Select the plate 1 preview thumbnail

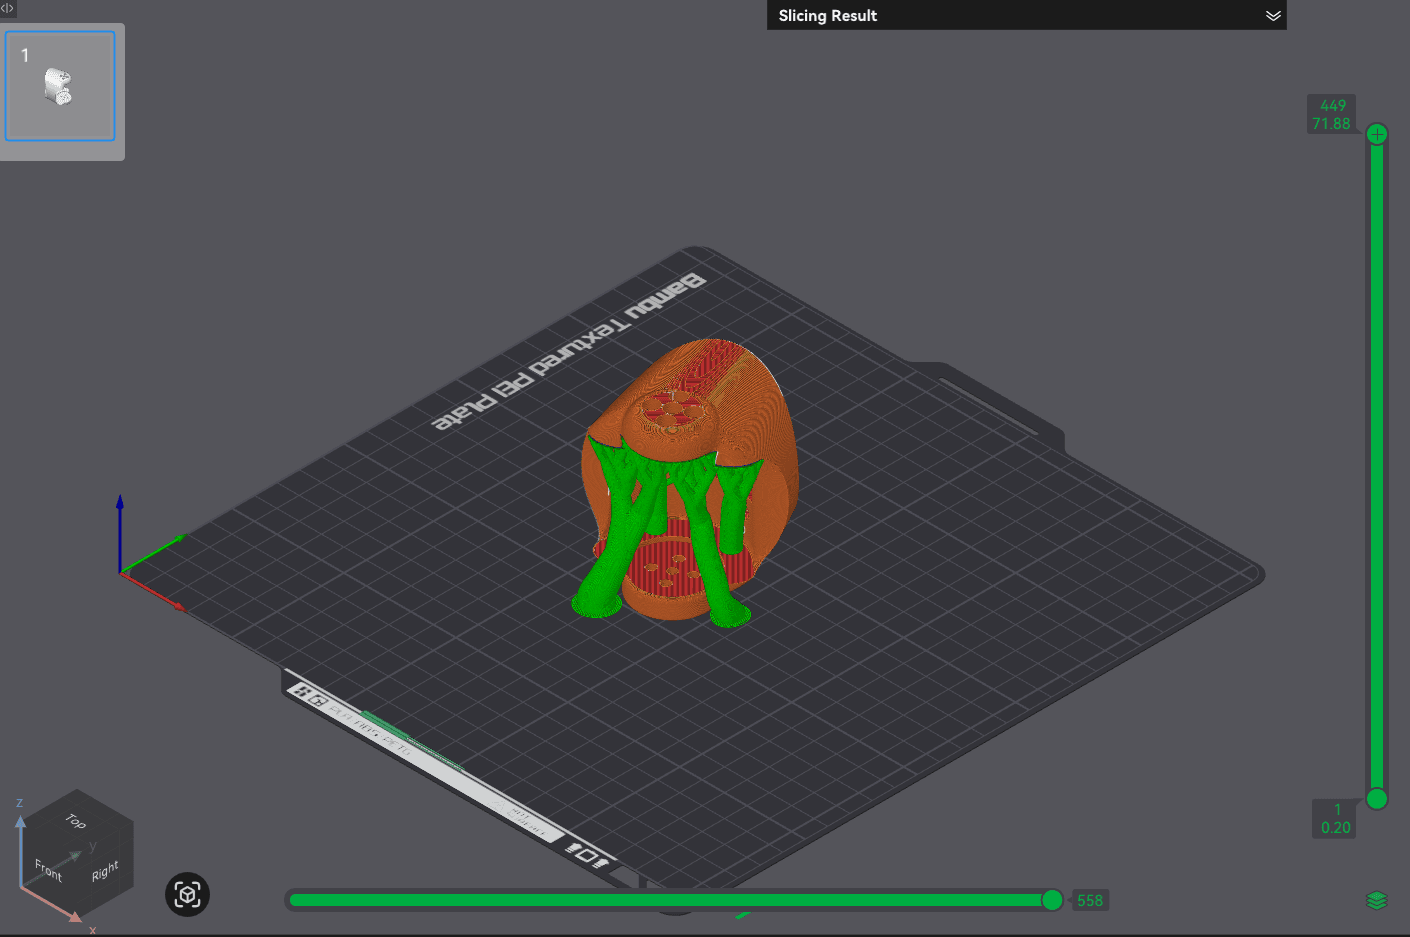60,85
